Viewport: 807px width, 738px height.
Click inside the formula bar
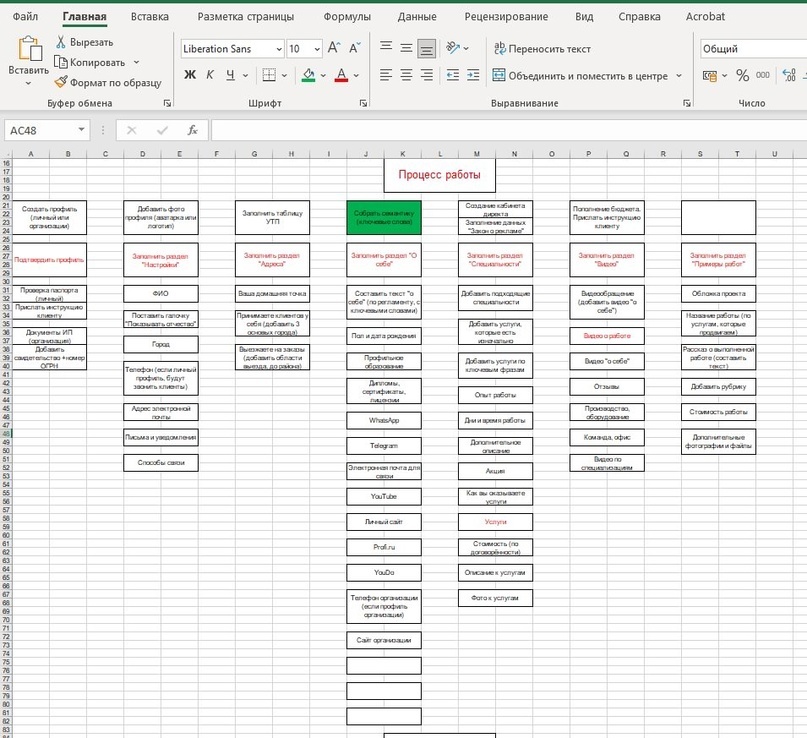(508, 130)
